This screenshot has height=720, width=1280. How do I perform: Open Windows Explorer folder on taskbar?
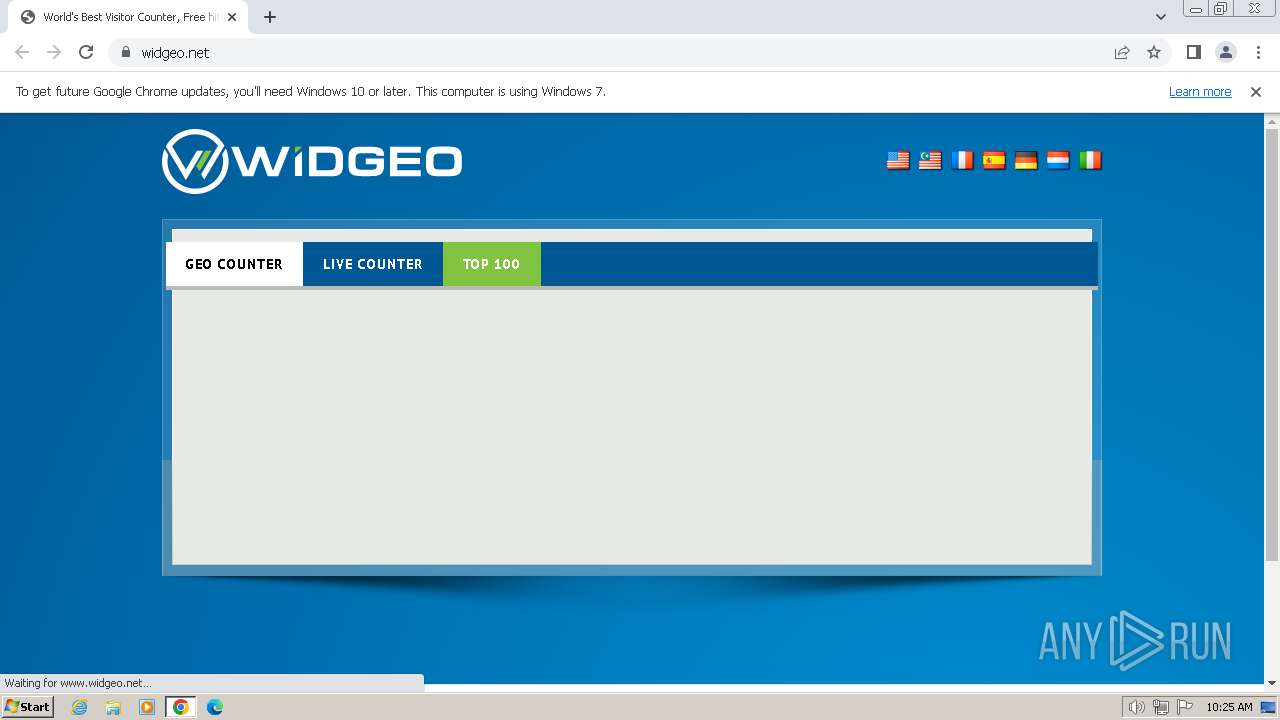[113, 707]
